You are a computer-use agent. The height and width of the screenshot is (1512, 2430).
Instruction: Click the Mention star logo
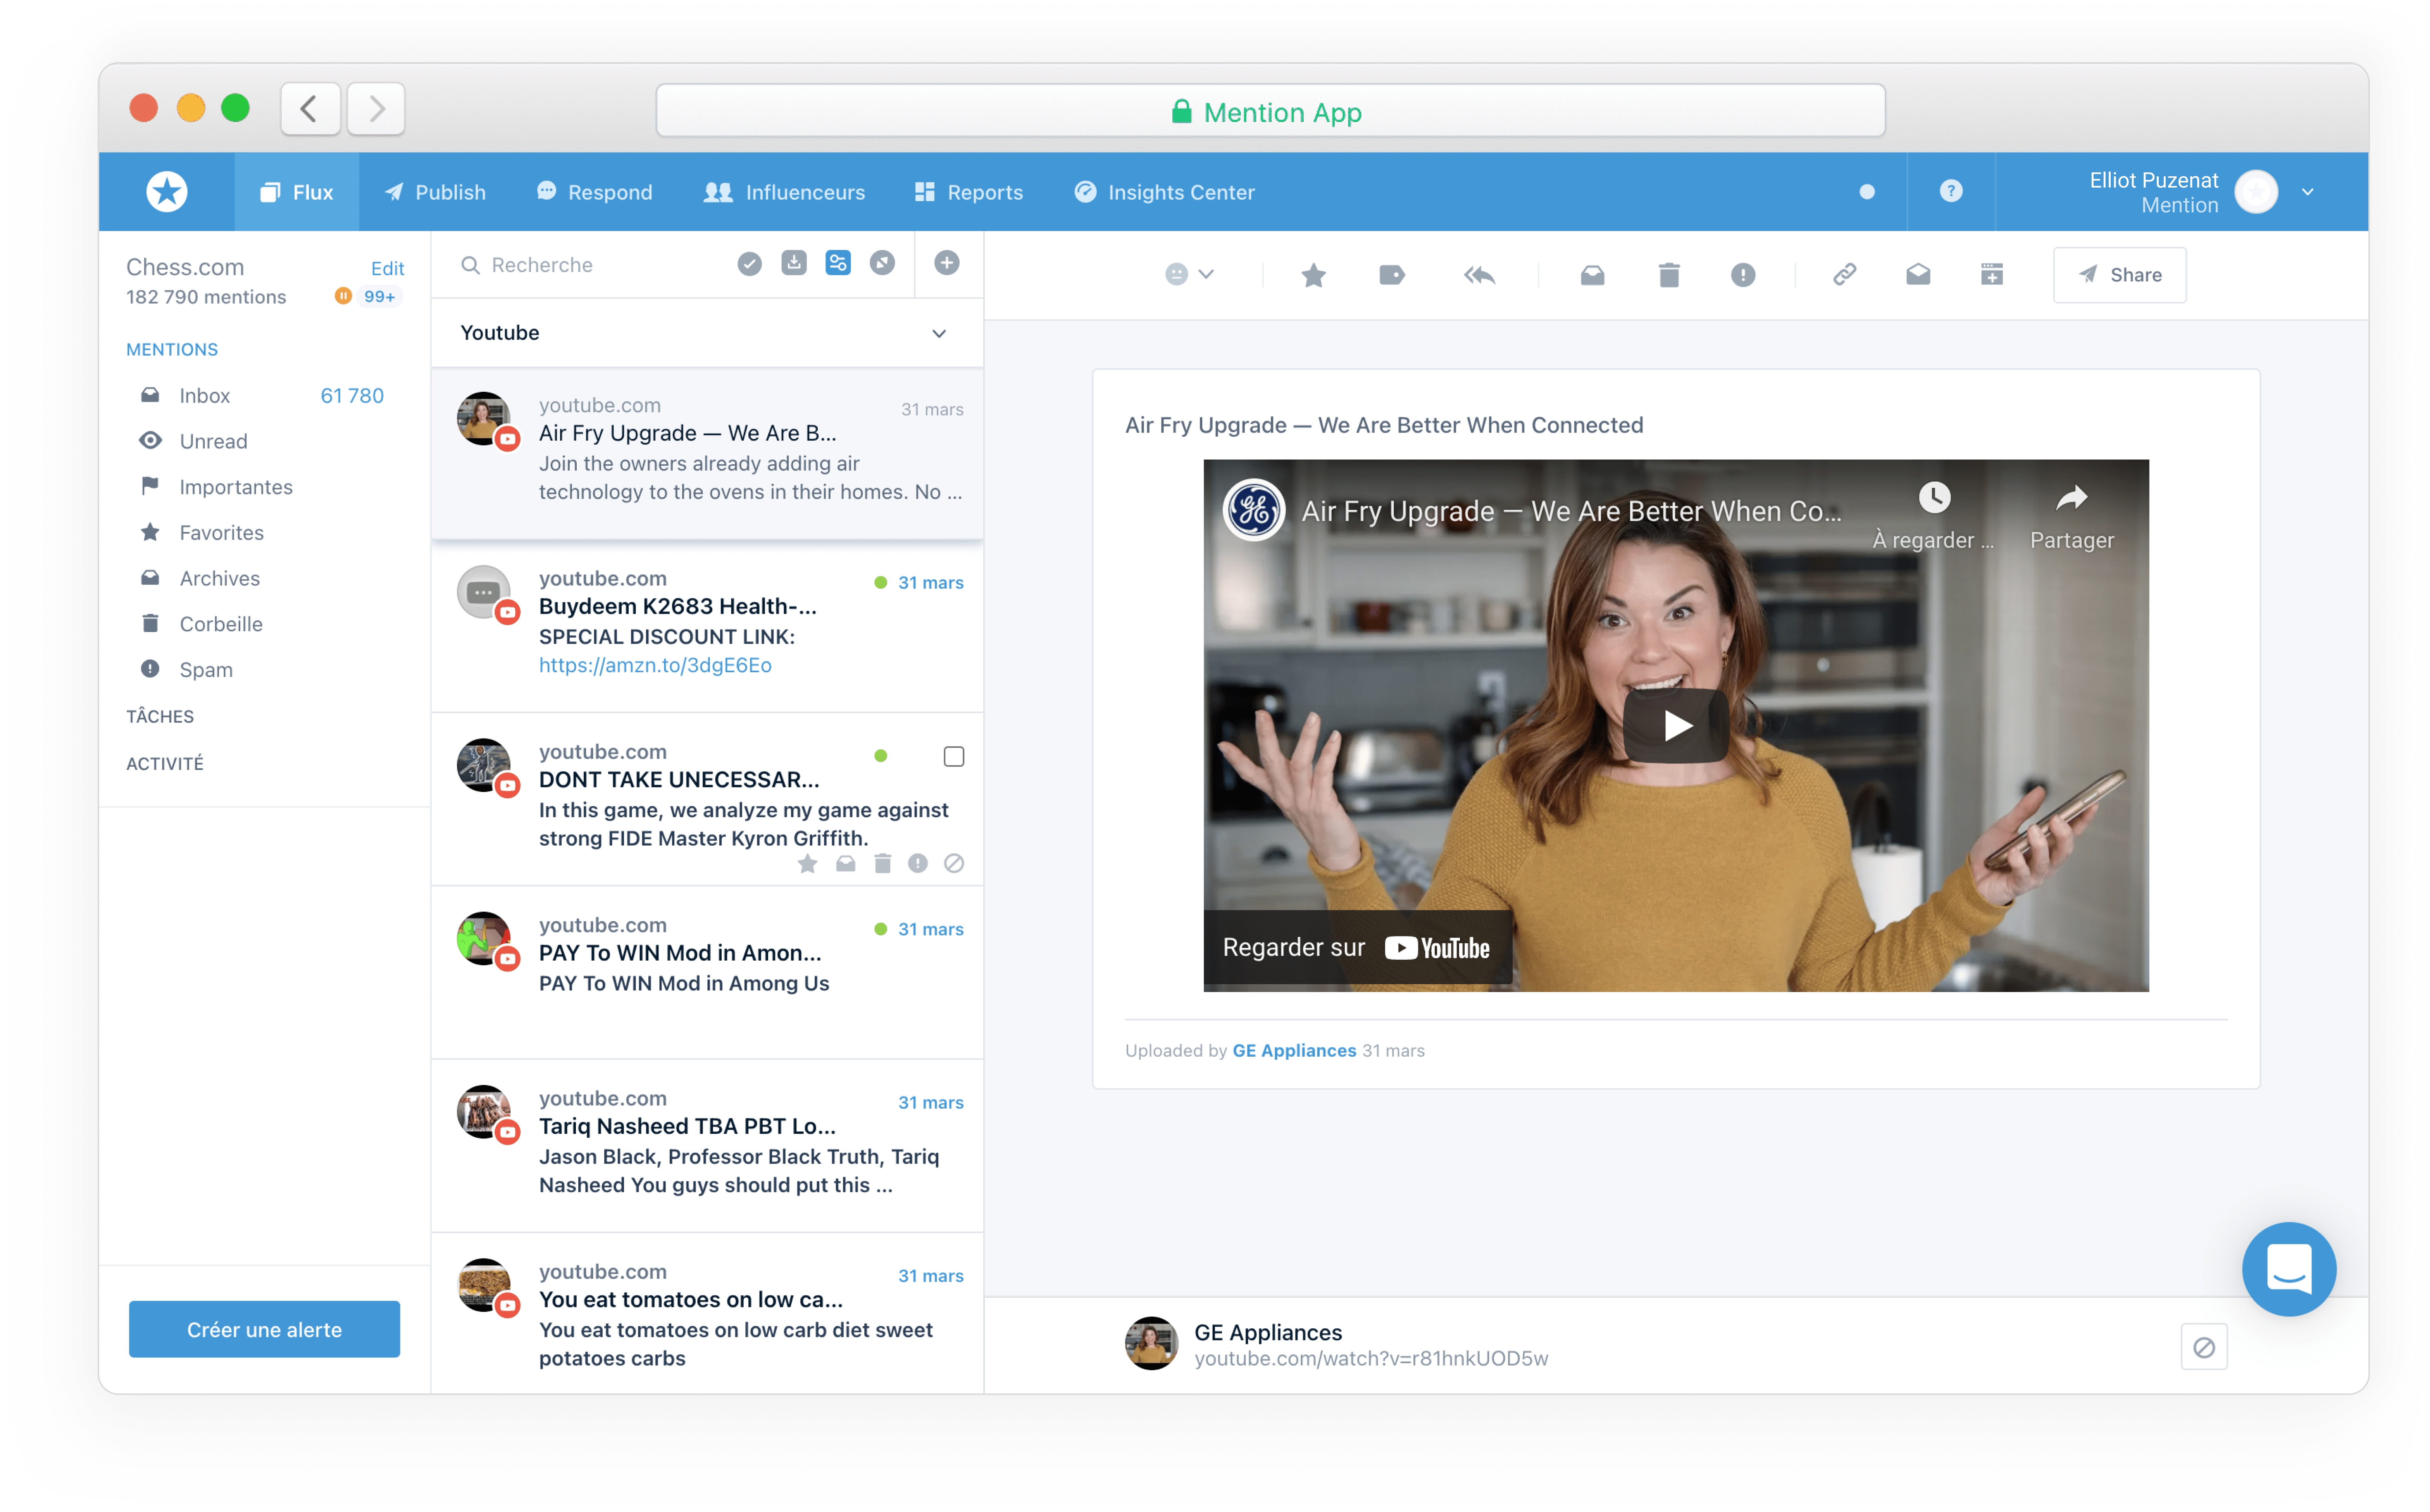[167, 192]
